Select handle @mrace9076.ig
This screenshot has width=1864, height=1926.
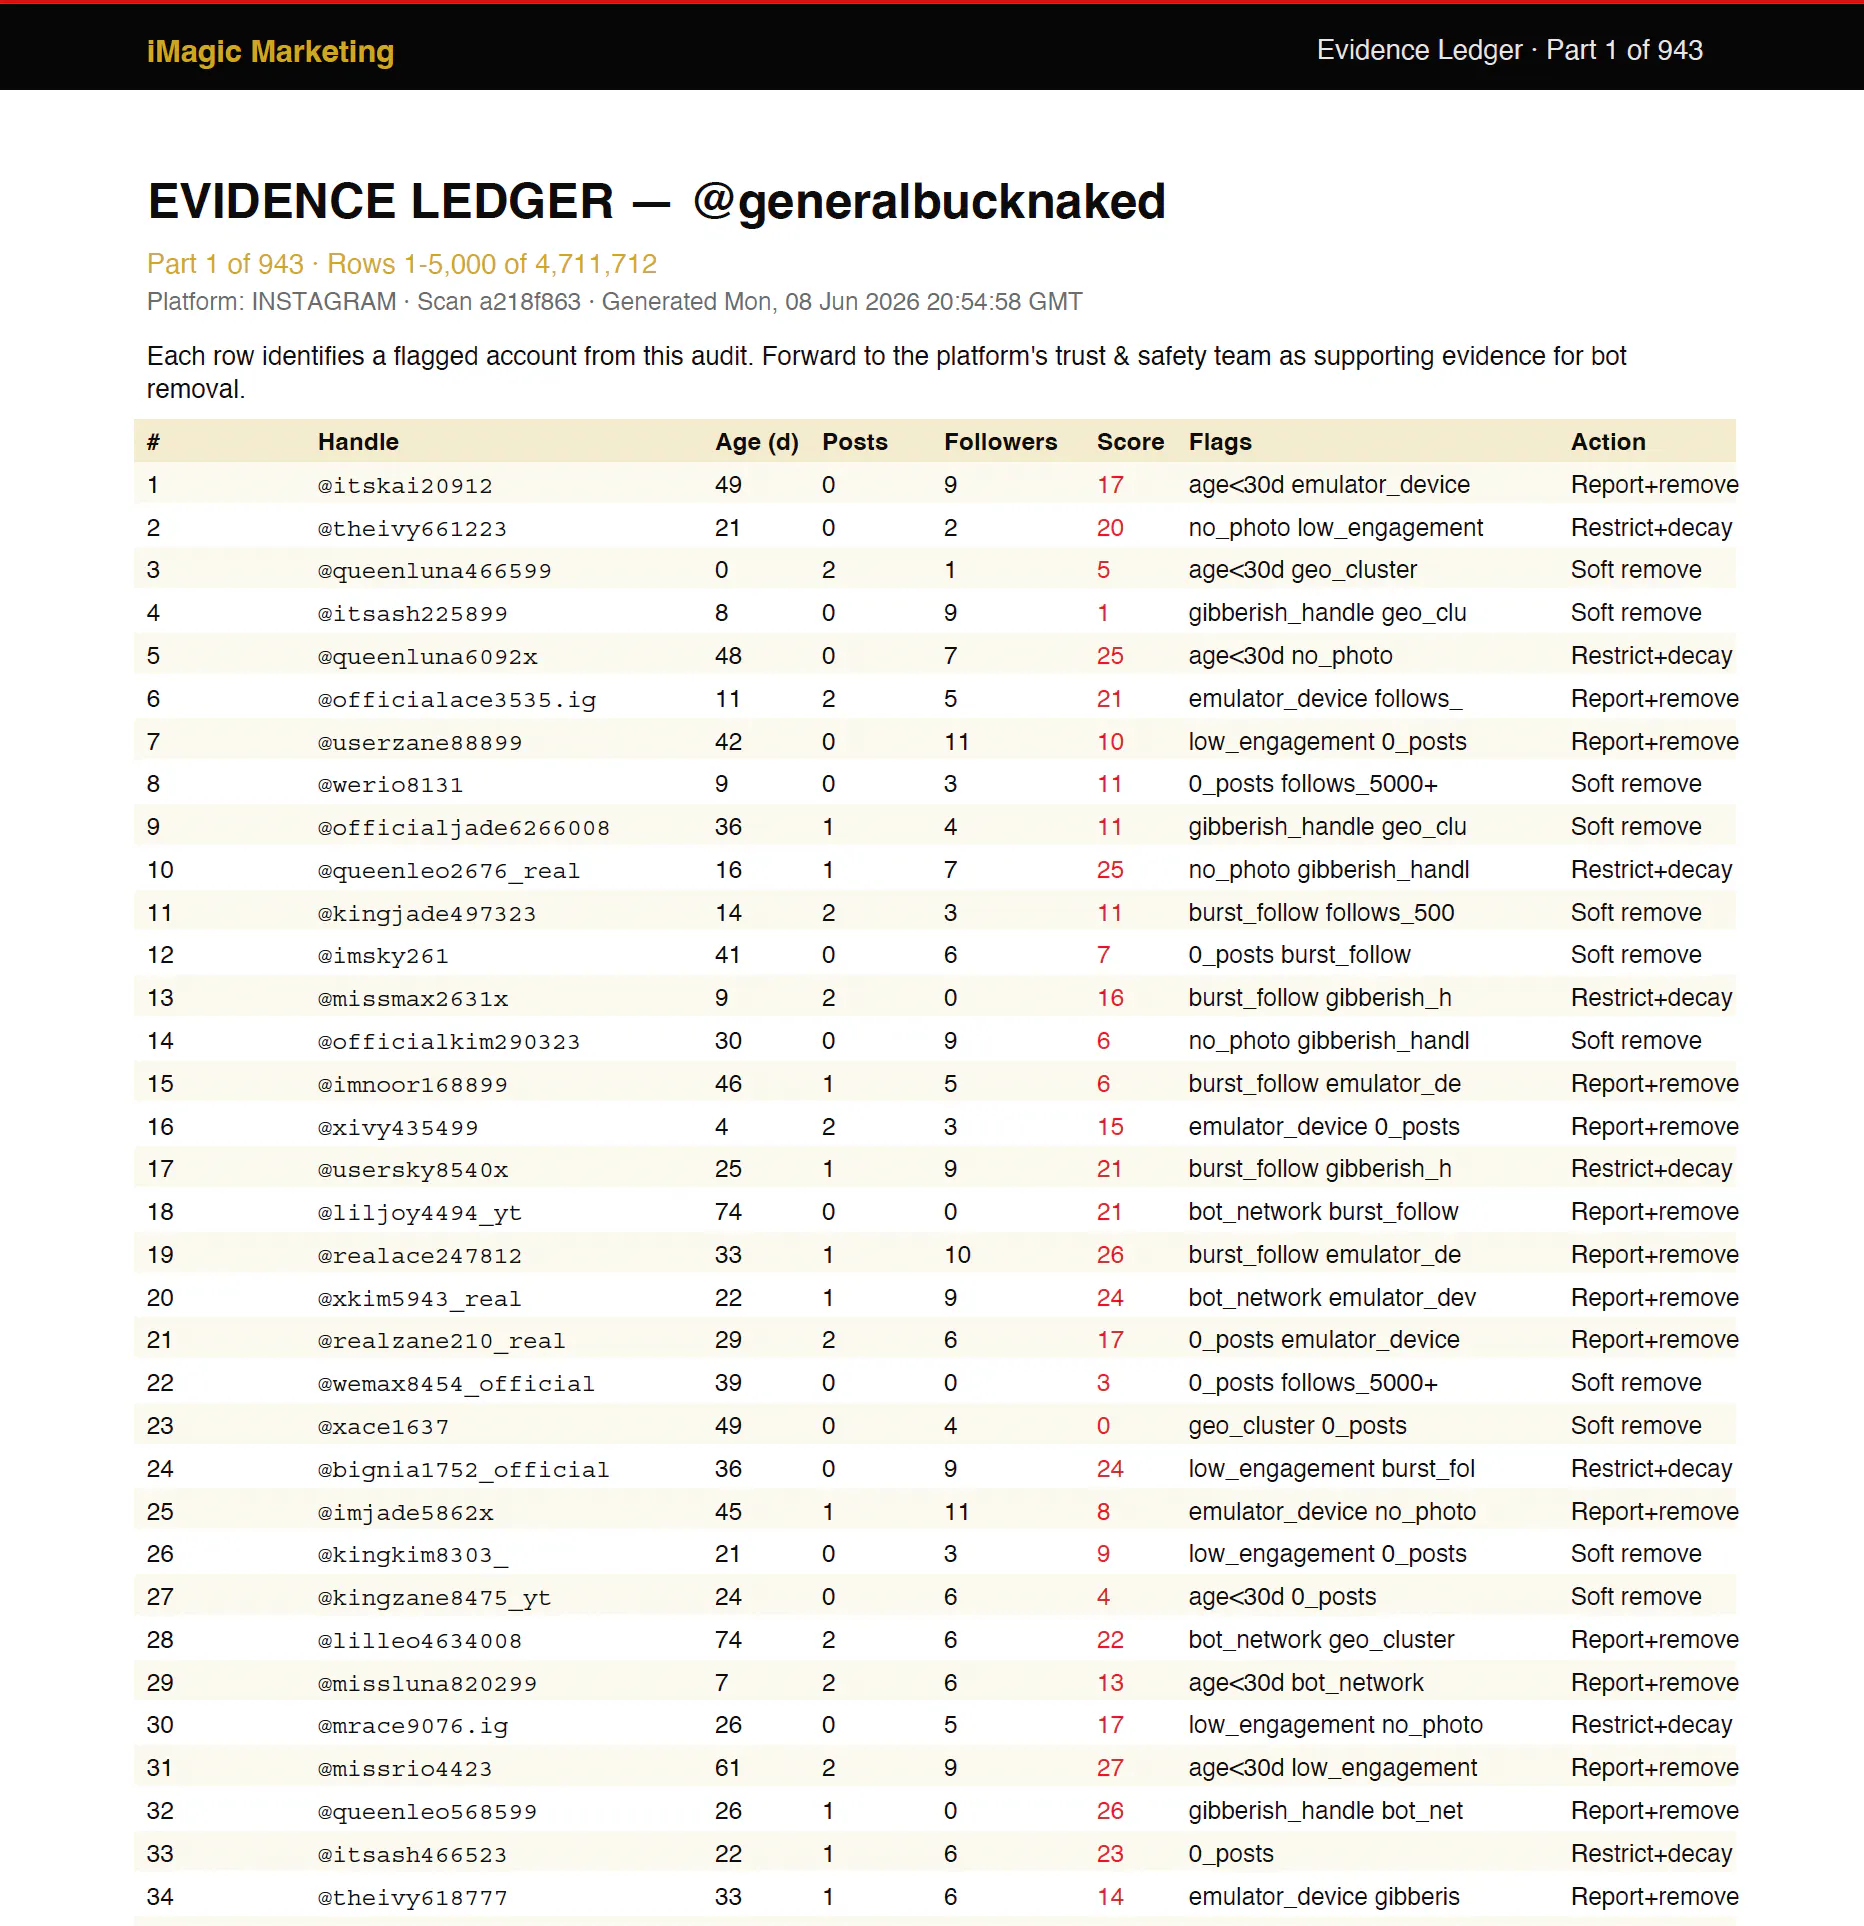pos(413,1726)
